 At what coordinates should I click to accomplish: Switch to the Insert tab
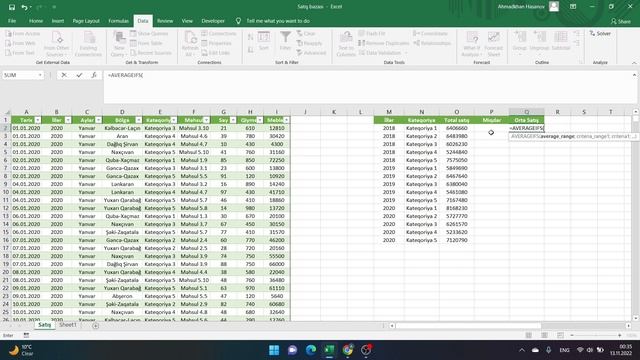[x=58, y=21]
